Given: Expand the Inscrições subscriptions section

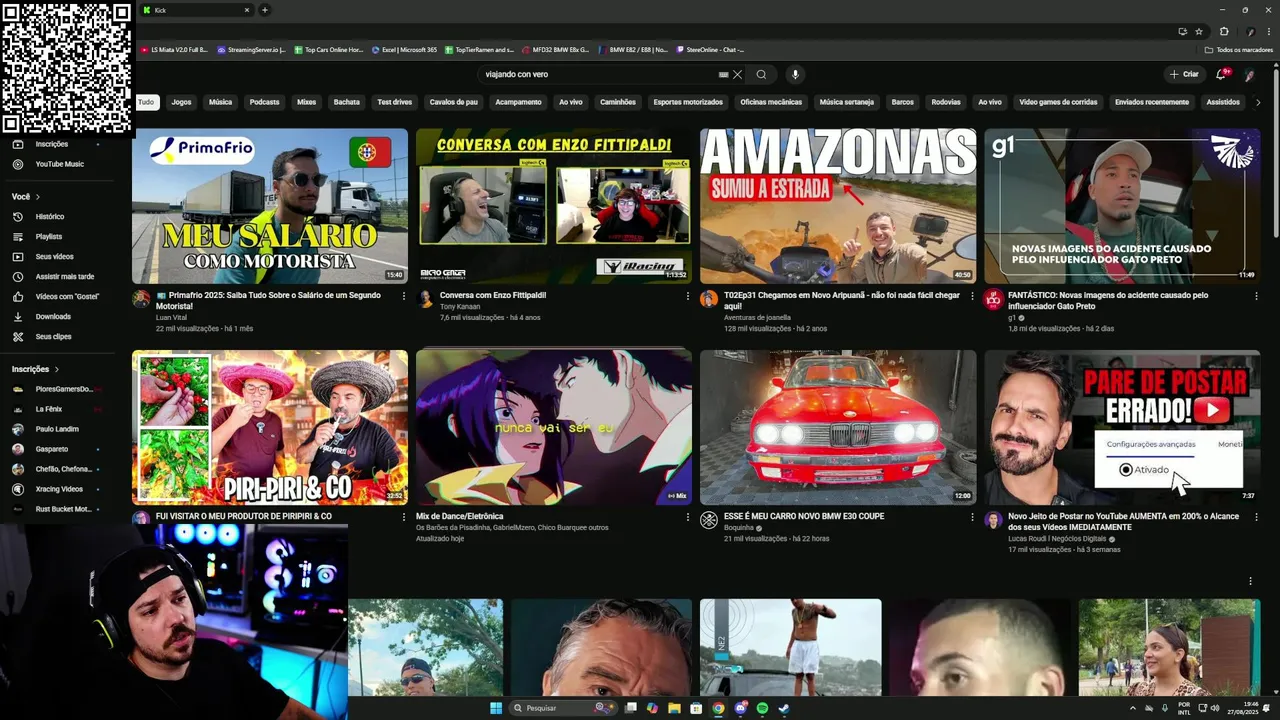Looking at the screenshot, I should pos(35,369).
